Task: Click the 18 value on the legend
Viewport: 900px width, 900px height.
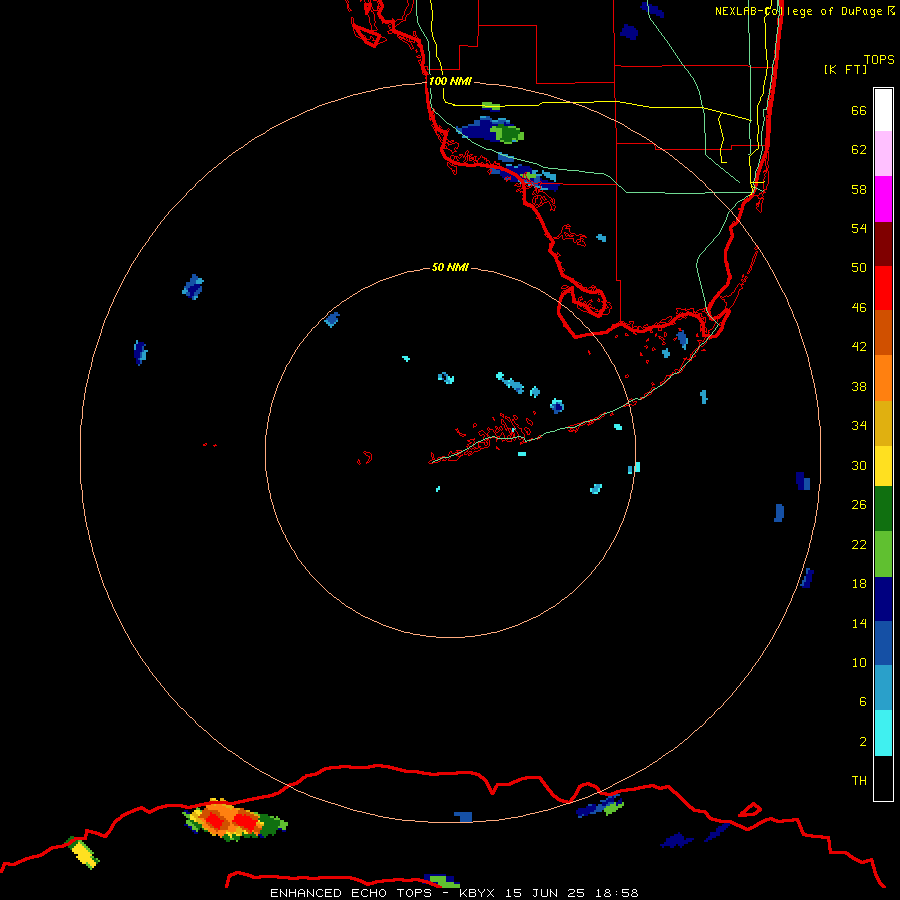Action: click(x=859, y=584)
